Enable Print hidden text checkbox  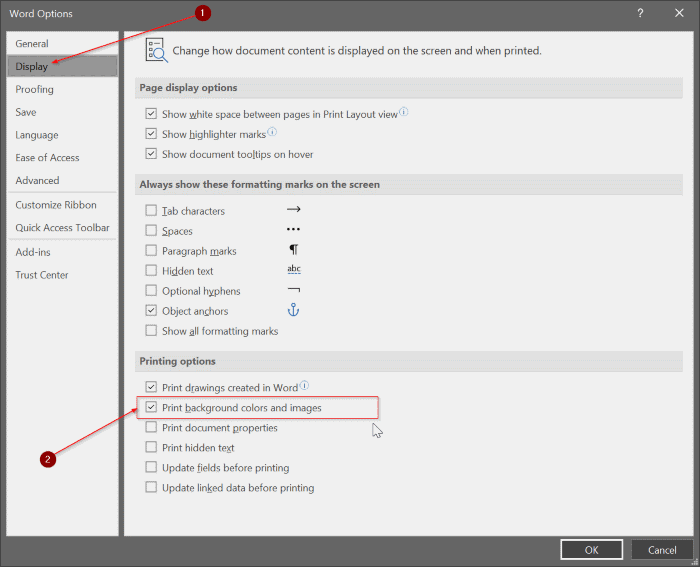click(151, 447)
